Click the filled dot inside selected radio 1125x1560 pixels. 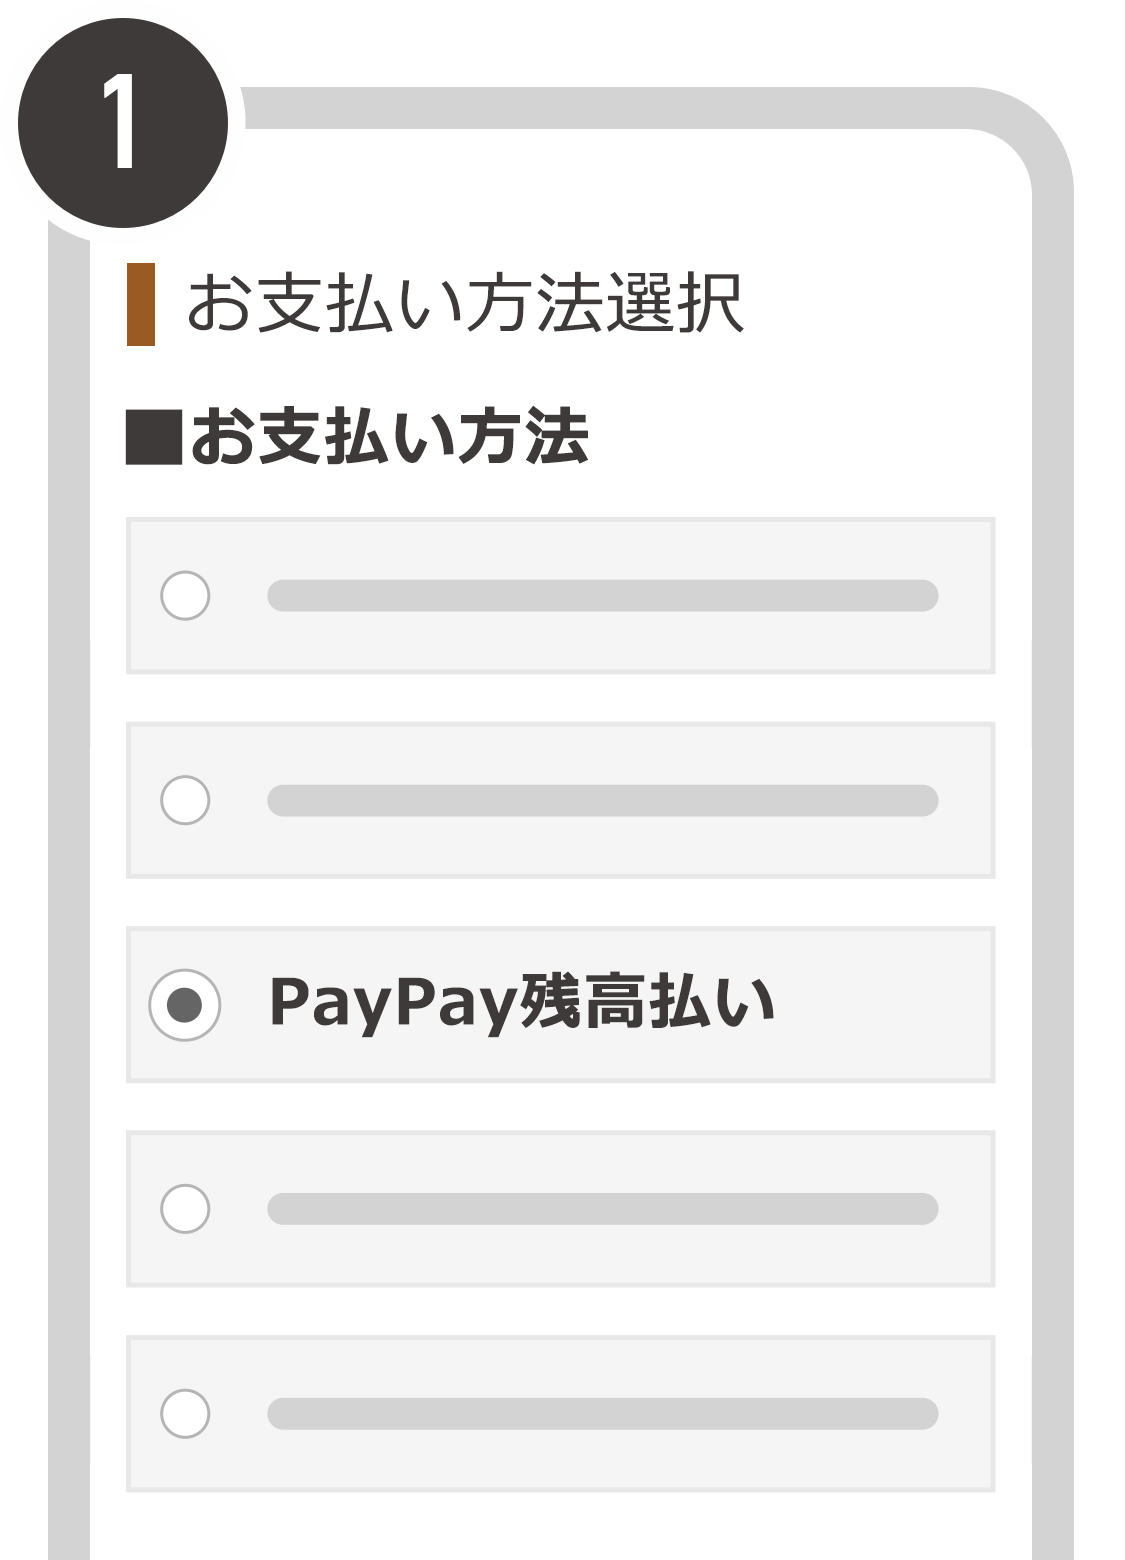[185, 1005]
